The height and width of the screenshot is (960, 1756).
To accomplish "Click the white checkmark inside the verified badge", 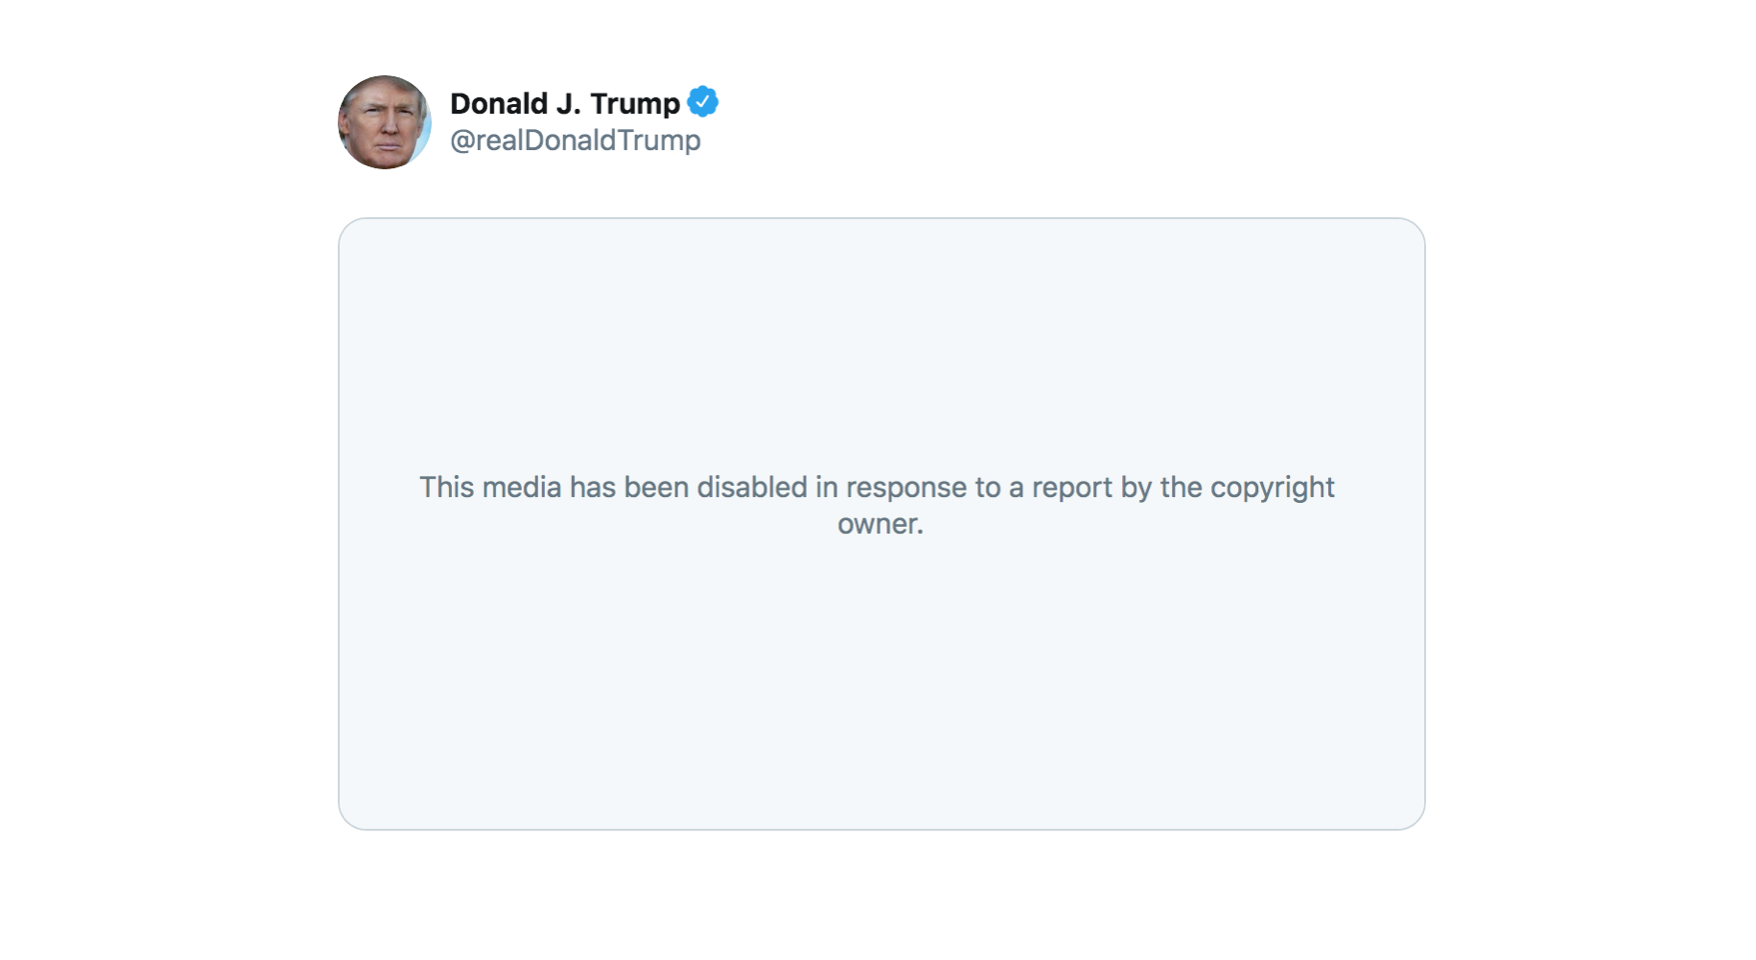I will pyautogui.click(x=703, y=102).
